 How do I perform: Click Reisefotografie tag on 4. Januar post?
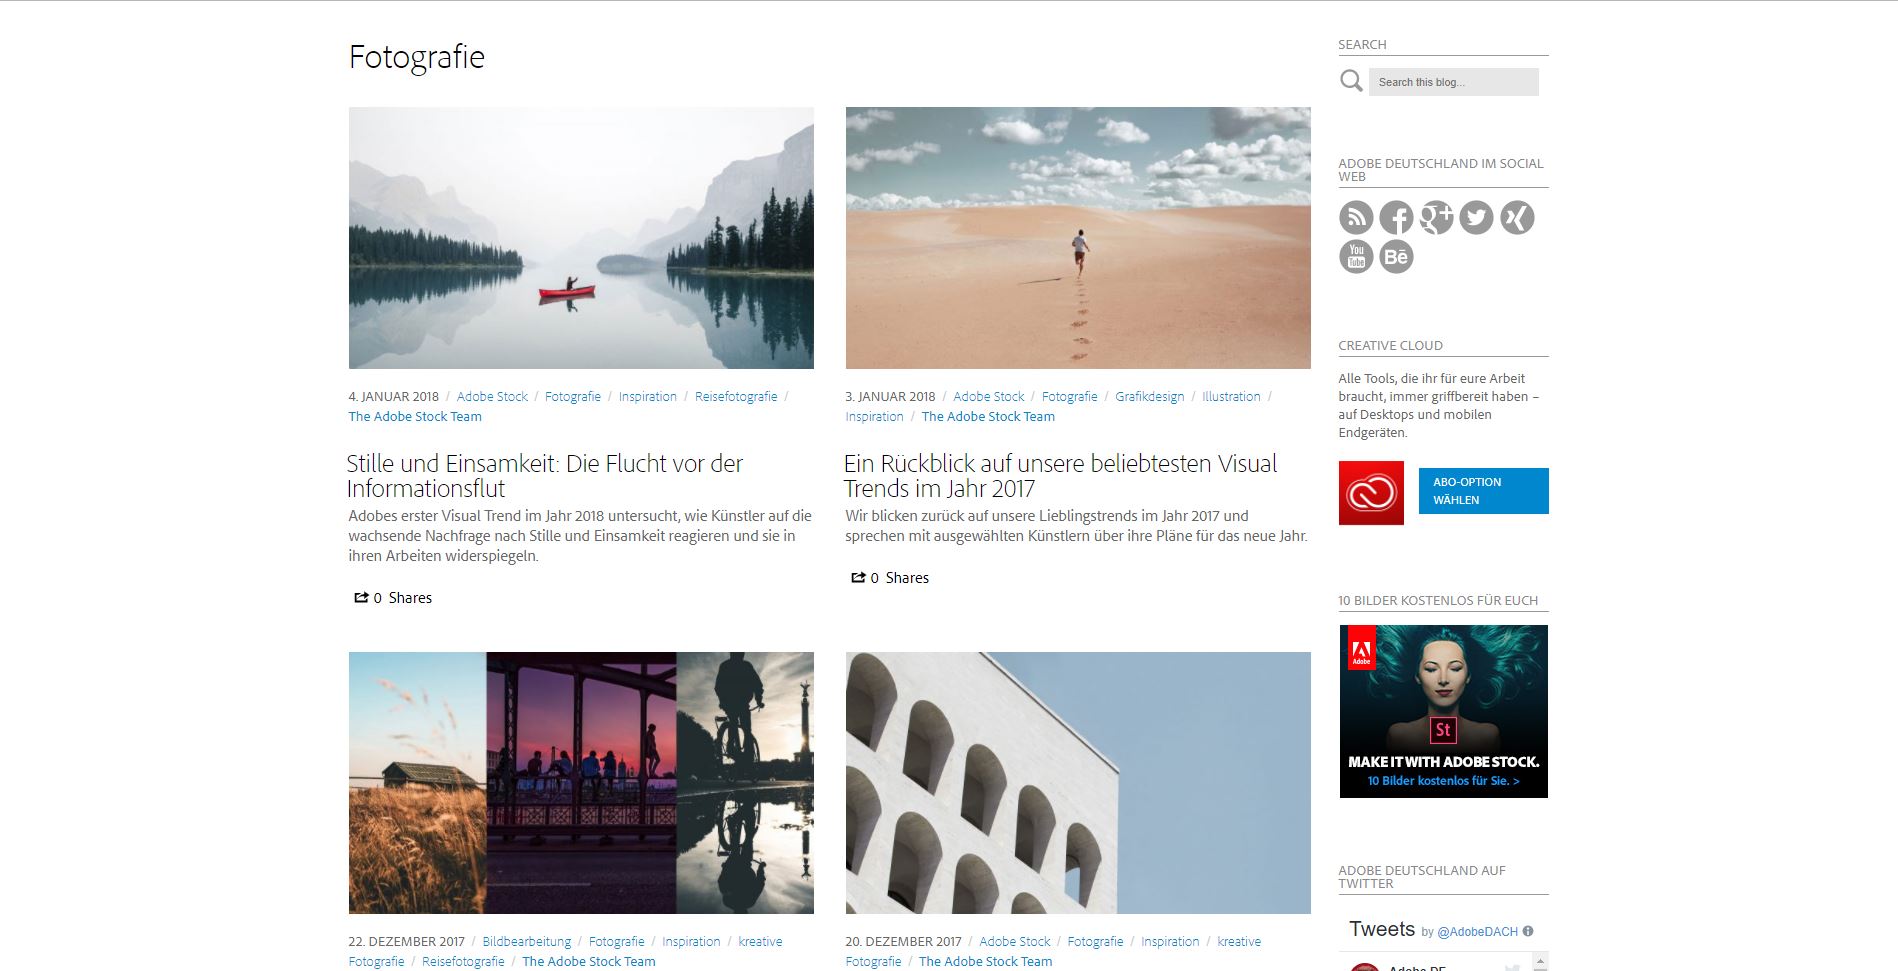[x=736, y=396]
